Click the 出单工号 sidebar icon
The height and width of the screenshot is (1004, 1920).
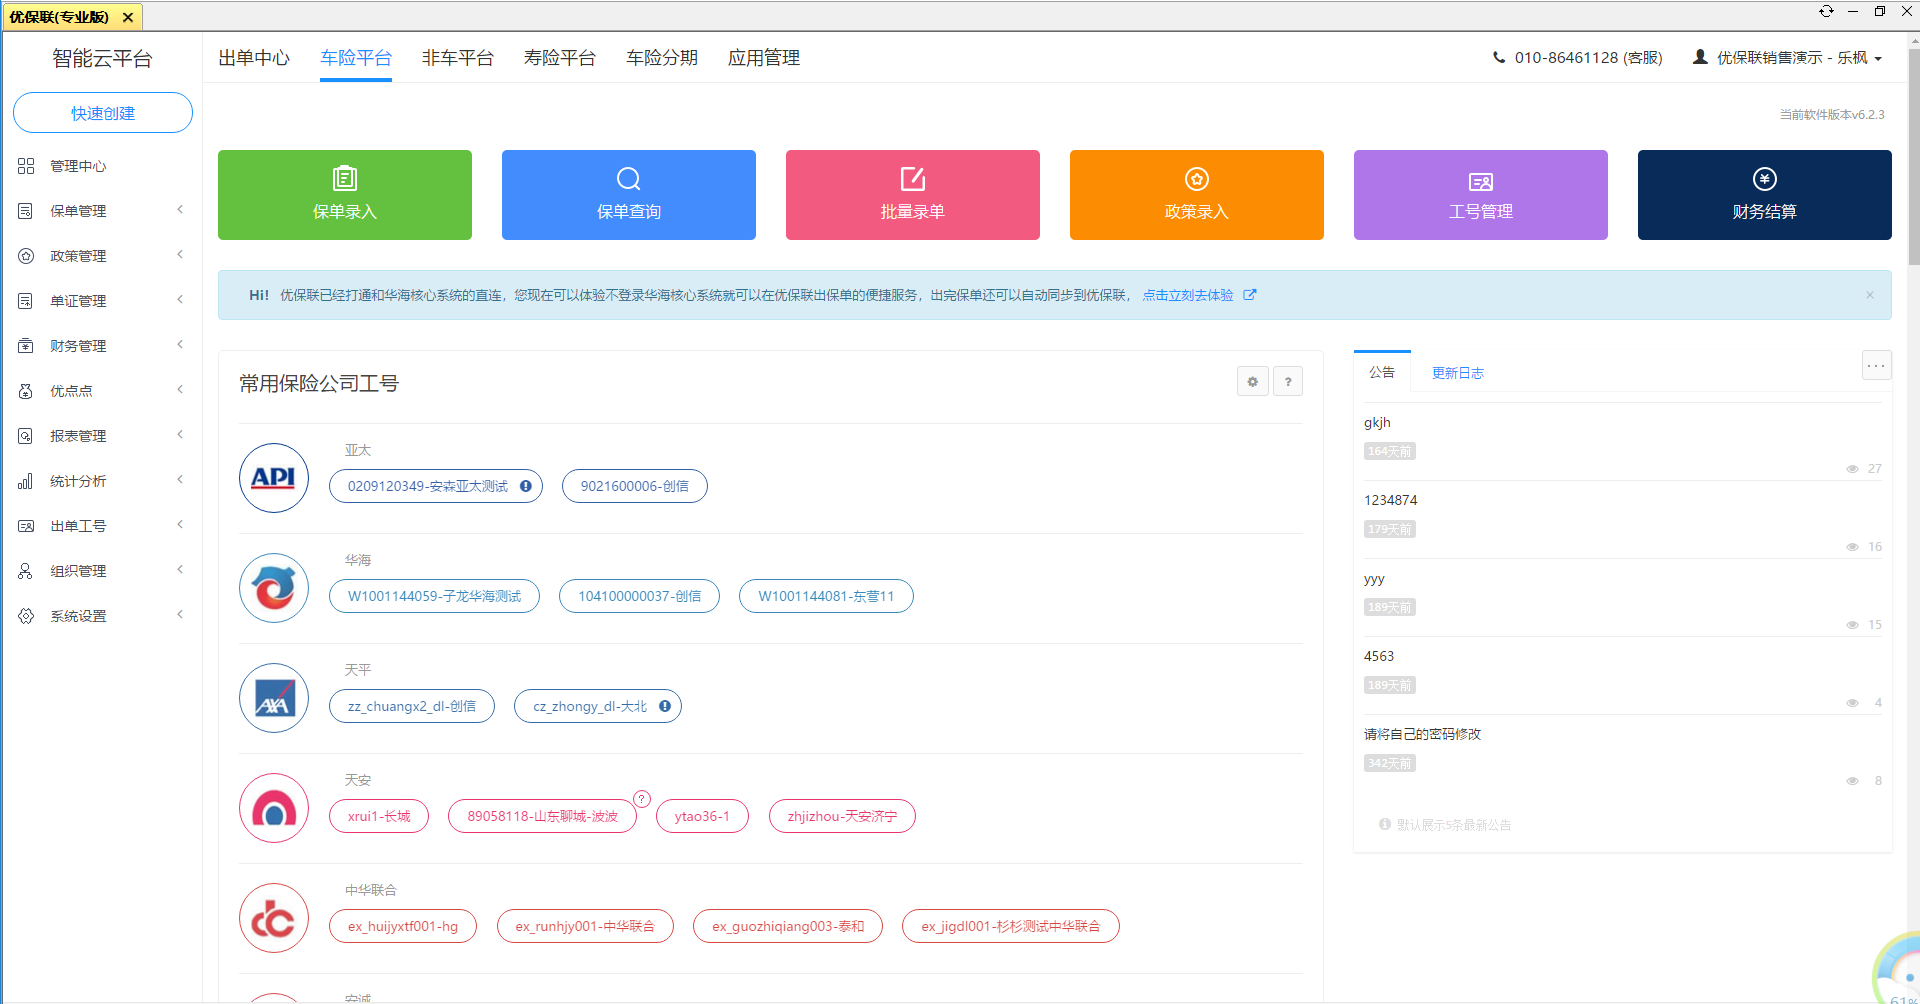(x=26, y=526)
